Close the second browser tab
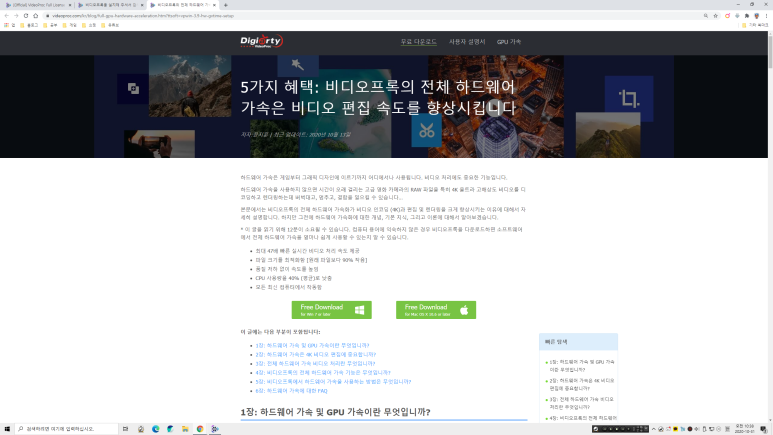 pos(142,5)
